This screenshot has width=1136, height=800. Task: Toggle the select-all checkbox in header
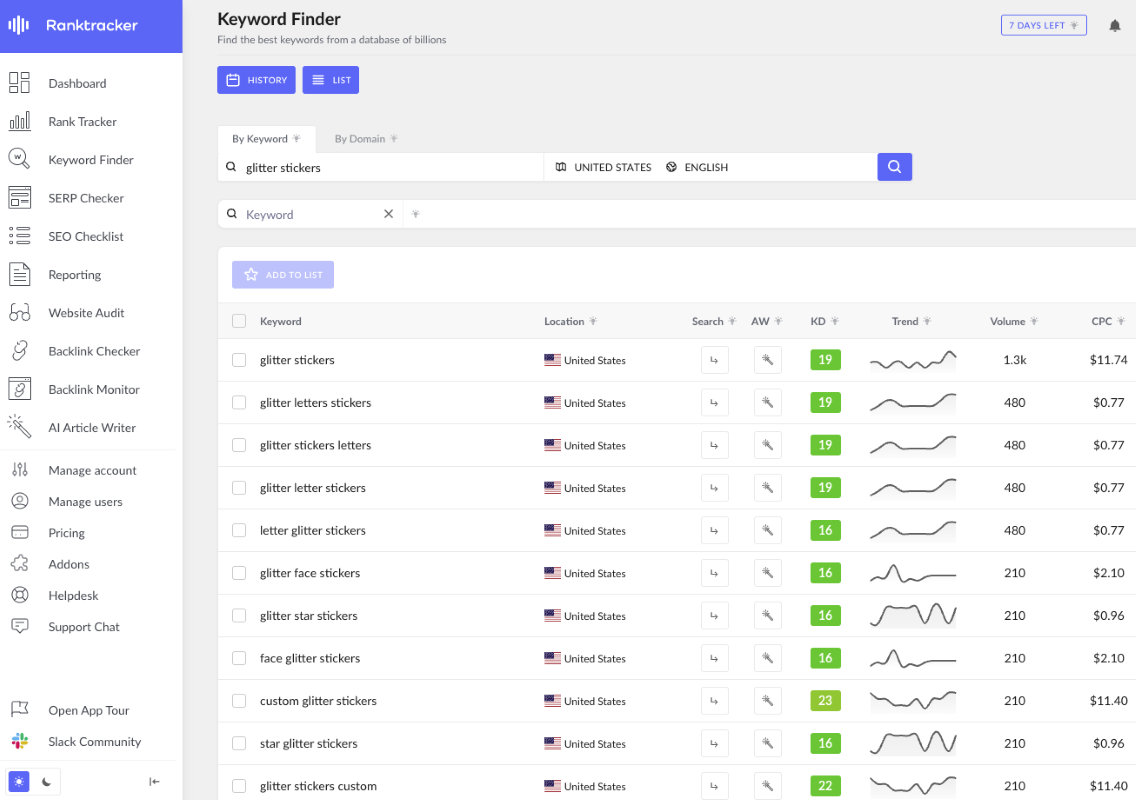(x=239, y=321)
